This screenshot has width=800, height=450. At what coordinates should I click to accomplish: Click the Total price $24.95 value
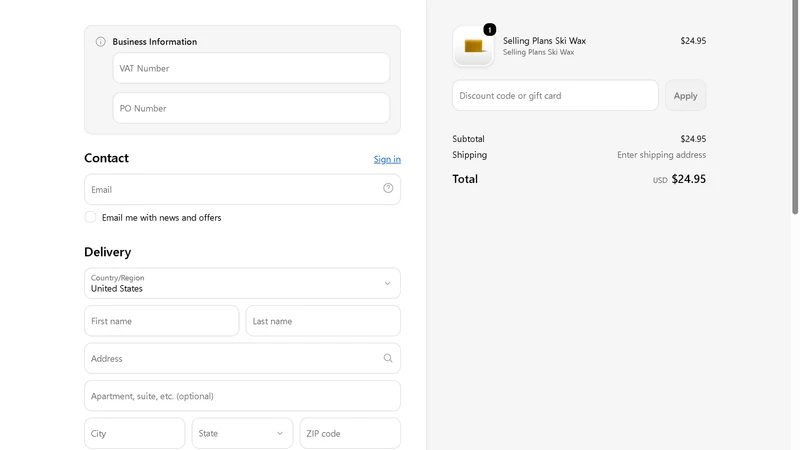click(688, 179)
